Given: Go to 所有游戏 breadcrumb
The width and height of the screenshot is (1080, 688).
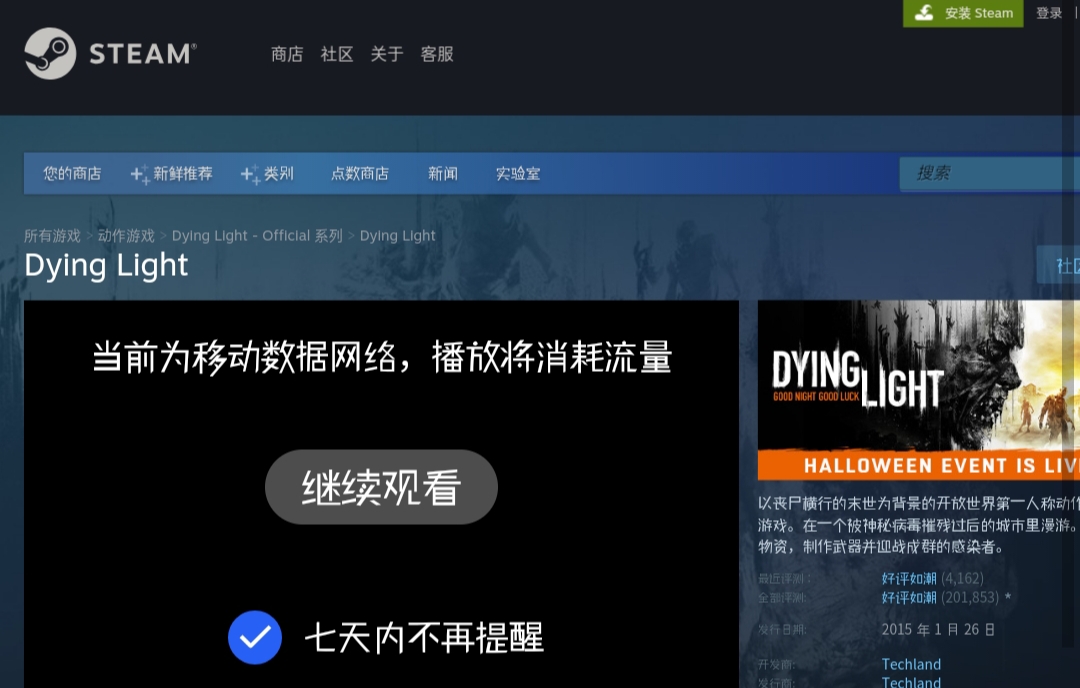Looking at the screenshot, I should (52, 236).
